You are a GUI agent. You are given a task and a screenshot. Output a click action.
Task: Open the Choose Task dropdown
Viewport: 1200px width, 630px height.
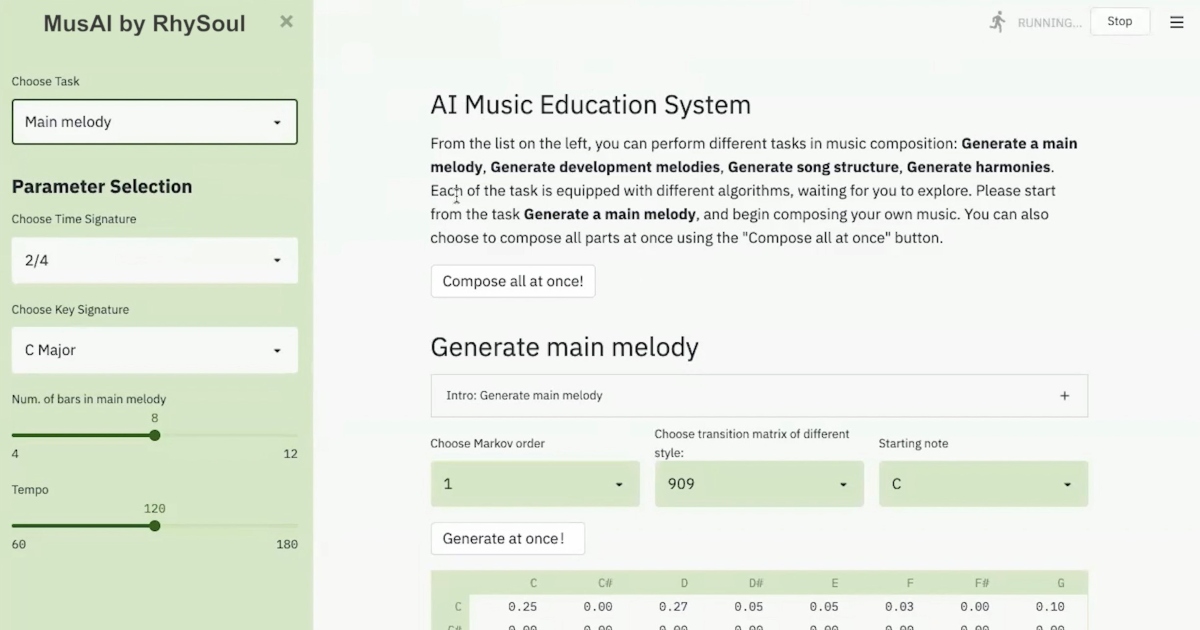tap(154, 121)
